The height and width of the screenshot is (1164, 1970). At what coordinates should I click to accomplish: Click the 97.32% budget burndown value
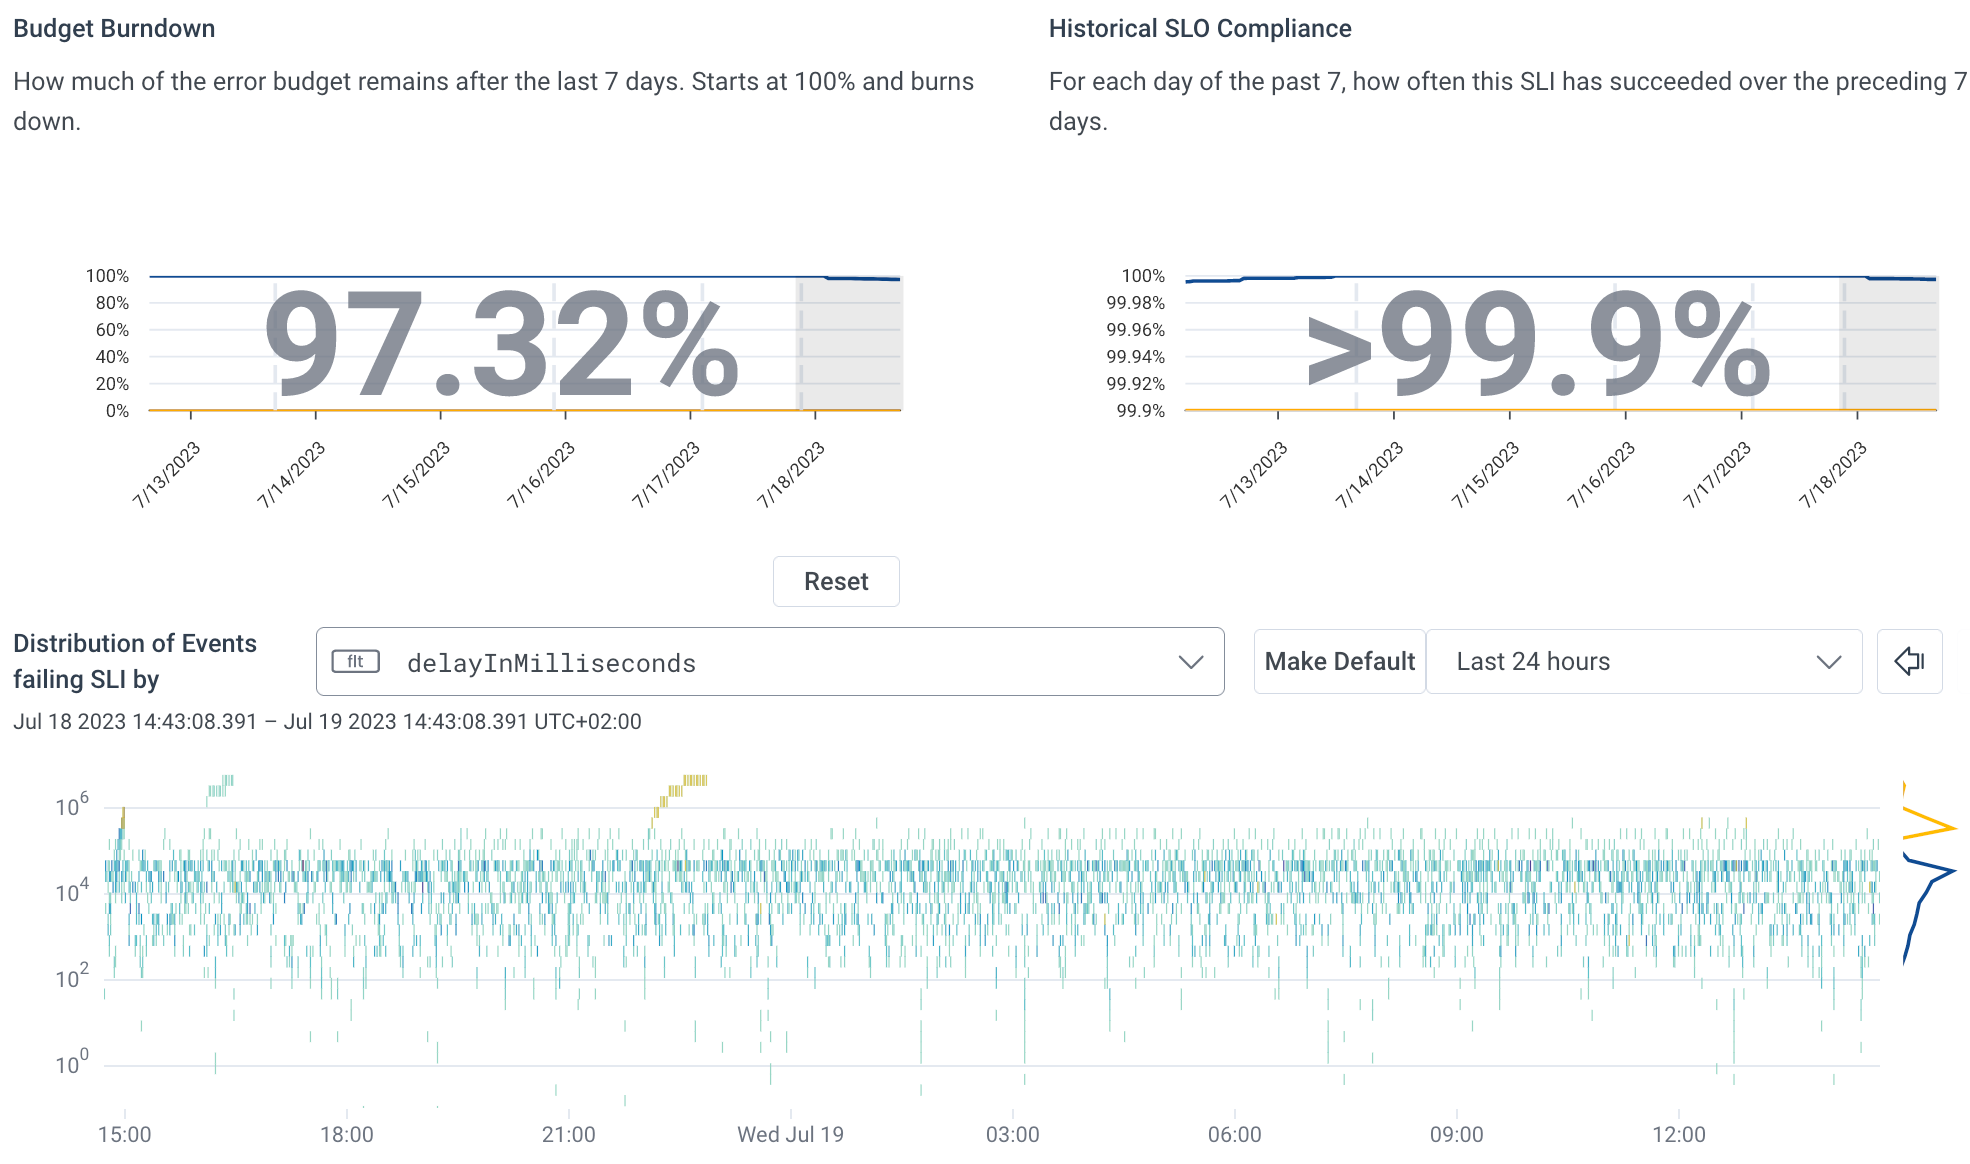[501, 343]
